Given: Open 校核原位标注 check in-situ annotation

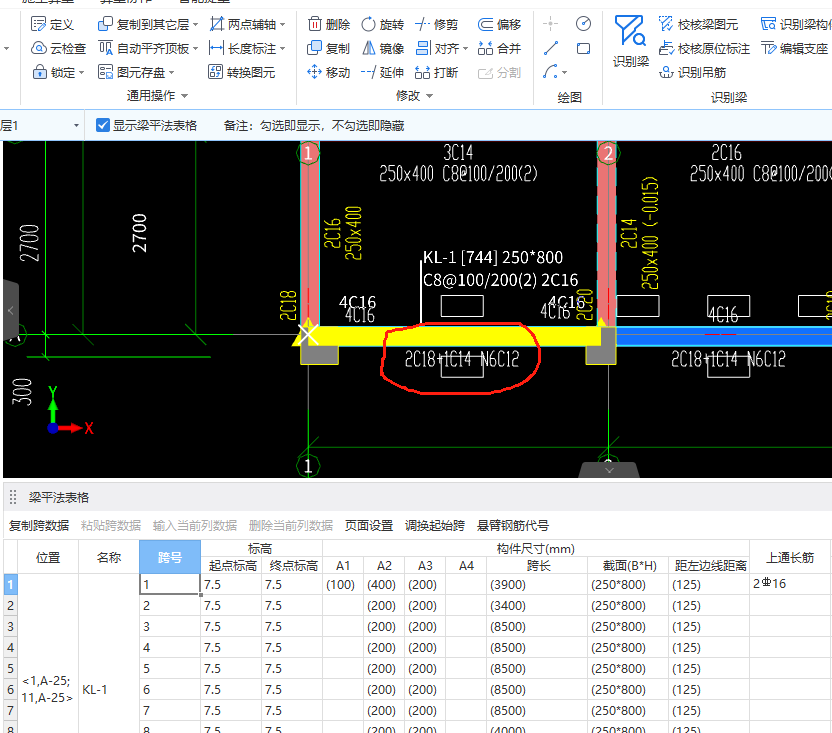Looking at the screenshot, I should tap(704, 48).
